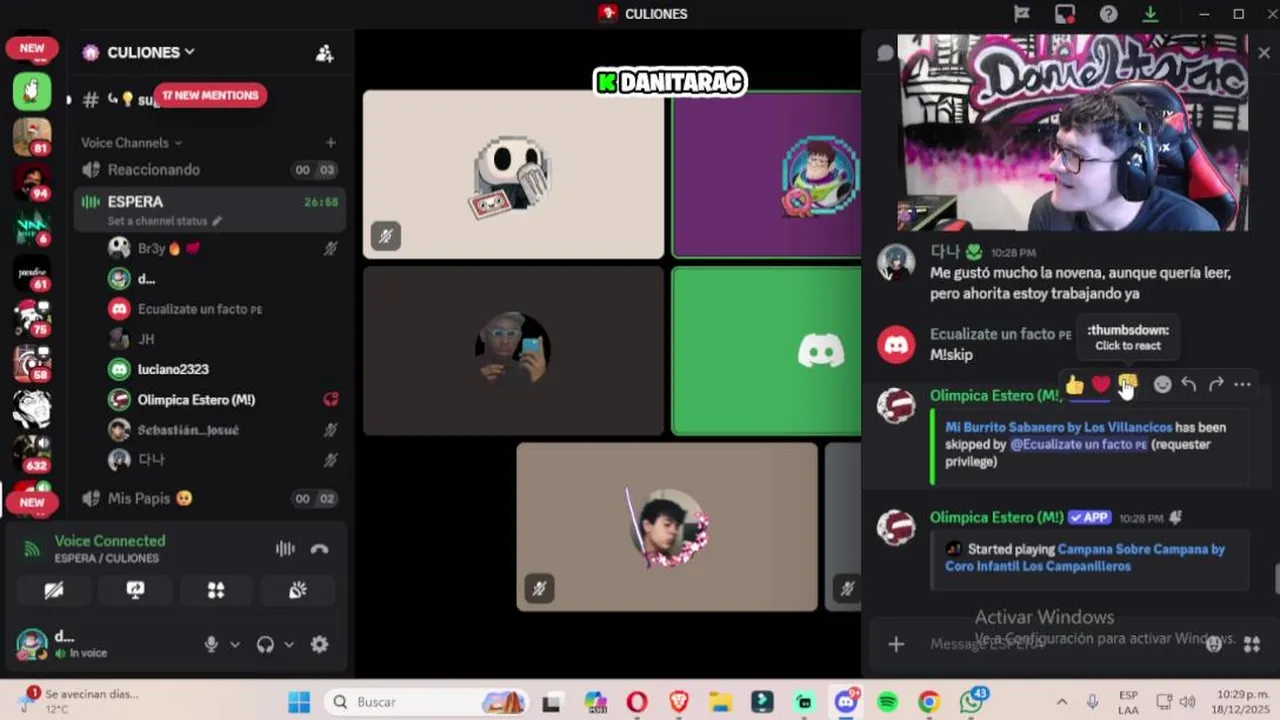Select participant Br3y in voice list
Screen dimensions: 1280x720
[x=225, y=248]
